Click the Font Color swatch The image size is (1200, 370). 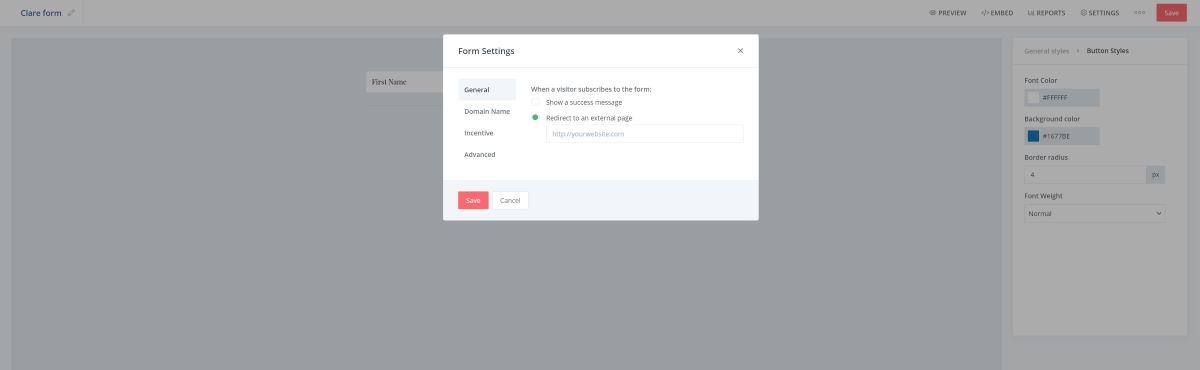(x=1033, y=98)
